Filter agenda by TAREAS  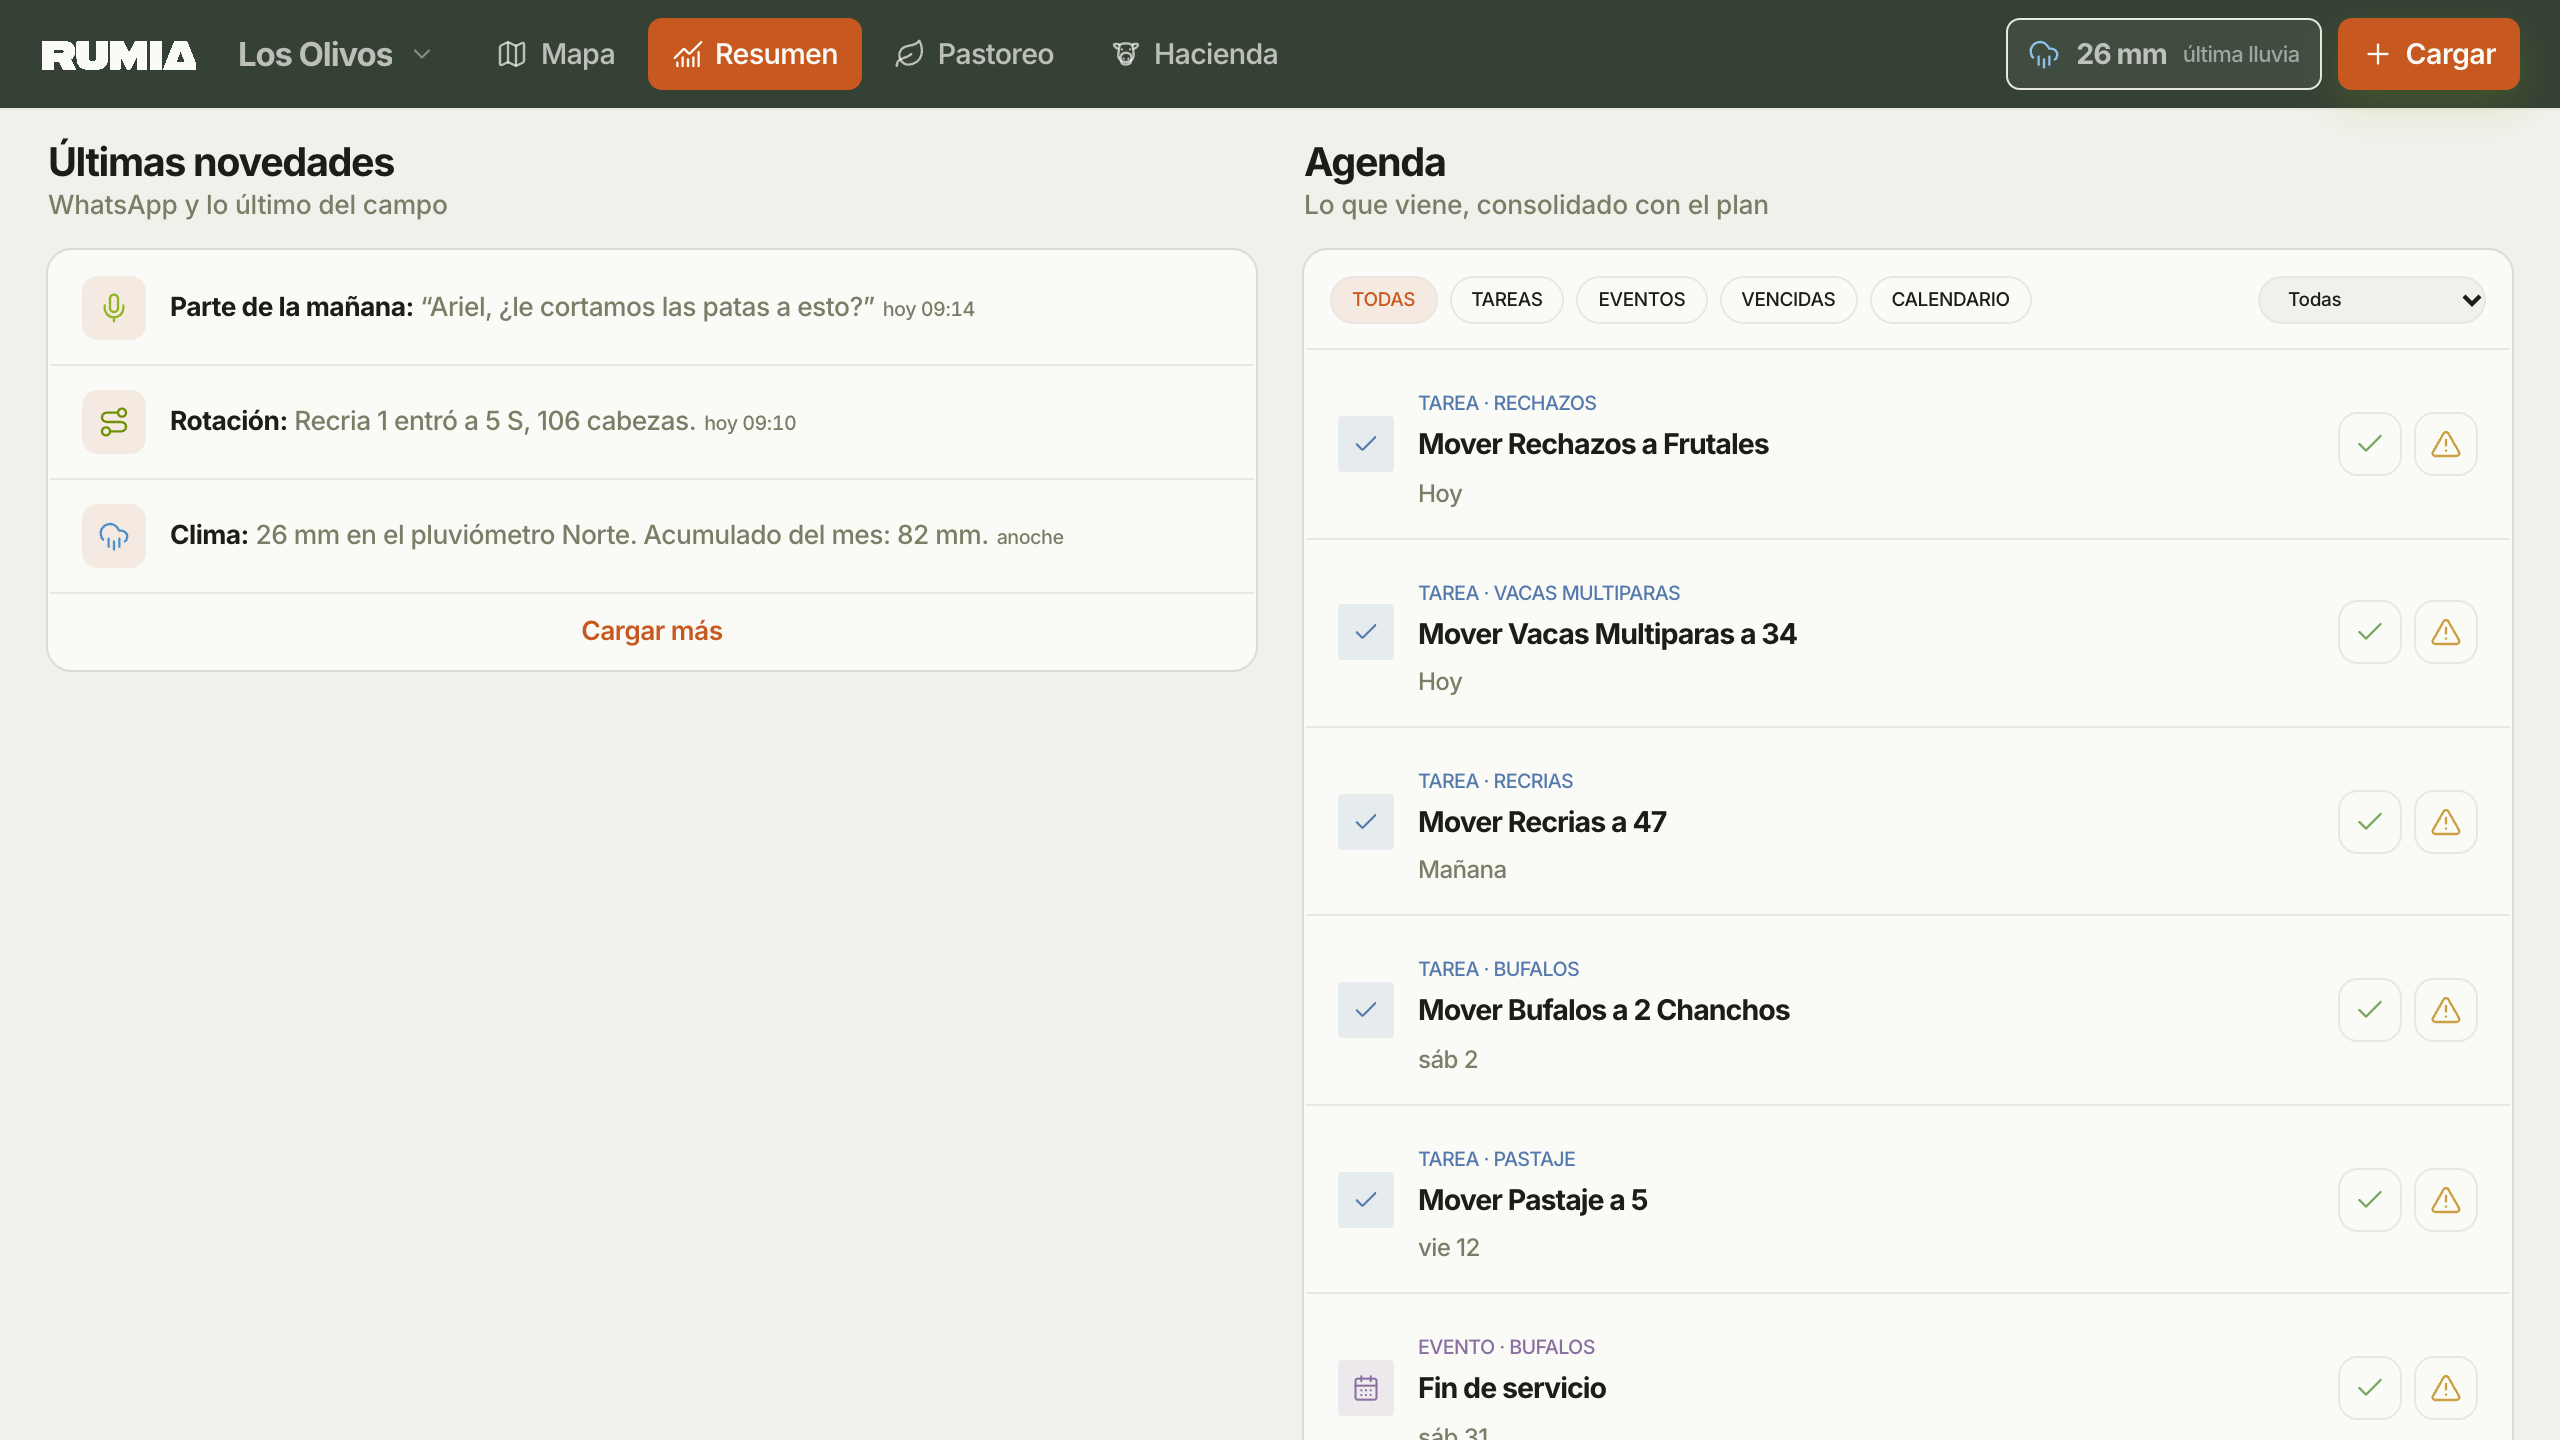(1507, 300)
